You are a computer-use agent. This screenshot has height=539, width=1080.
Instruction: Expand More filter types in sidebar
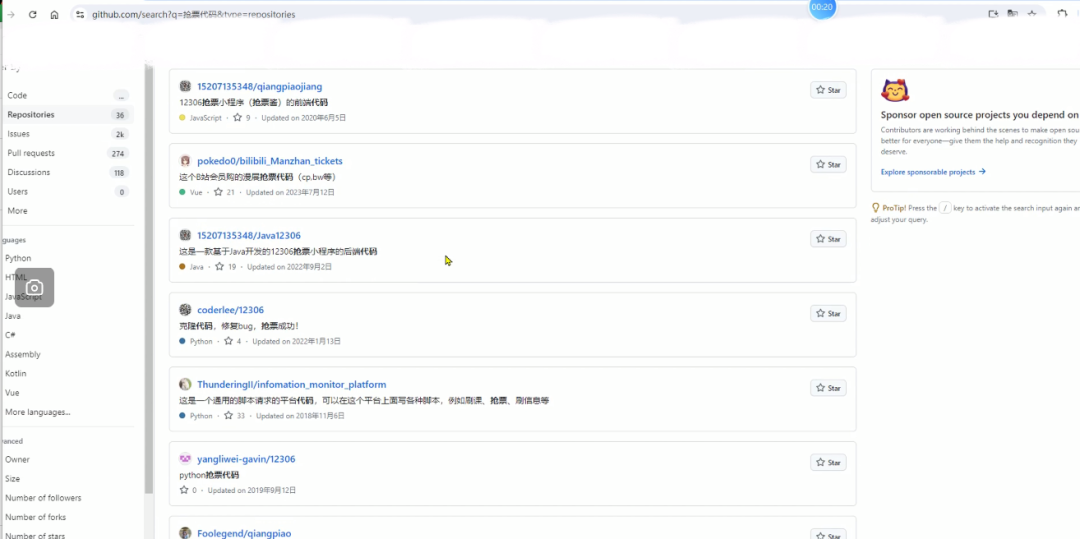point(17,211)
